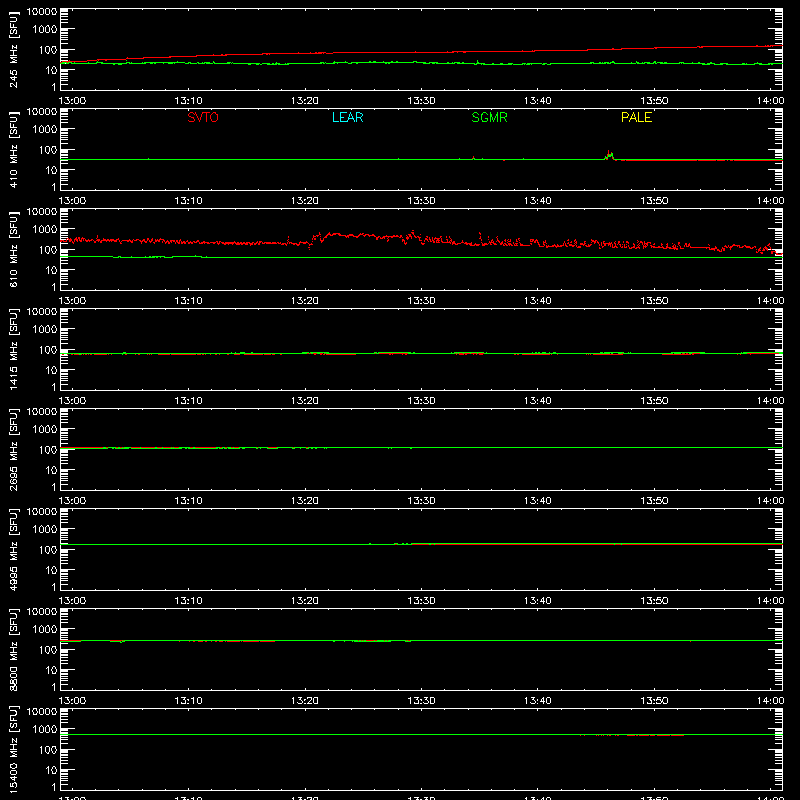Select the 8800 MHz [SFU] axis label

pos(13,649)
